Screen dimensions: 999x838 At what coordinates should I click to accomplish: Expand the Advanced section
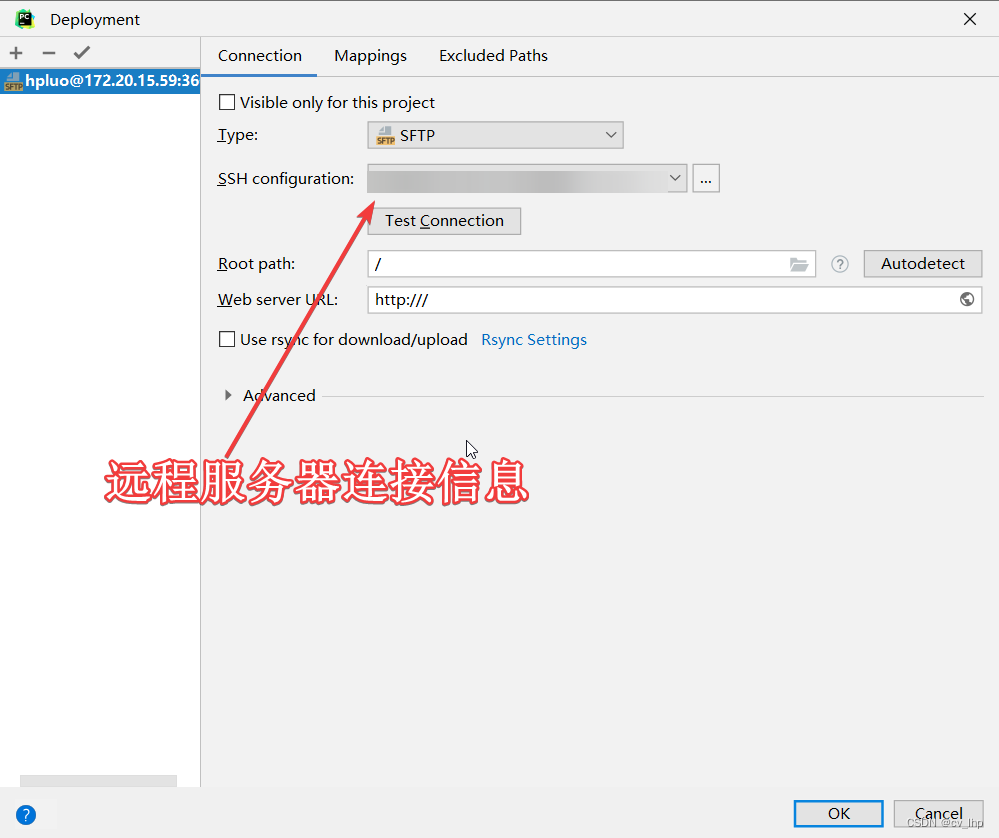pos(228,395)
